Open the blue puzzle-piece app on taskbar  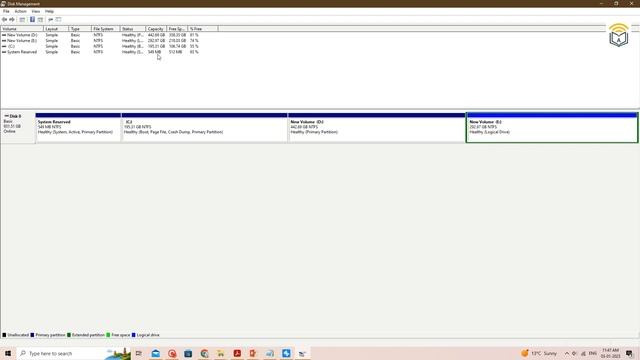click(286, 353)
